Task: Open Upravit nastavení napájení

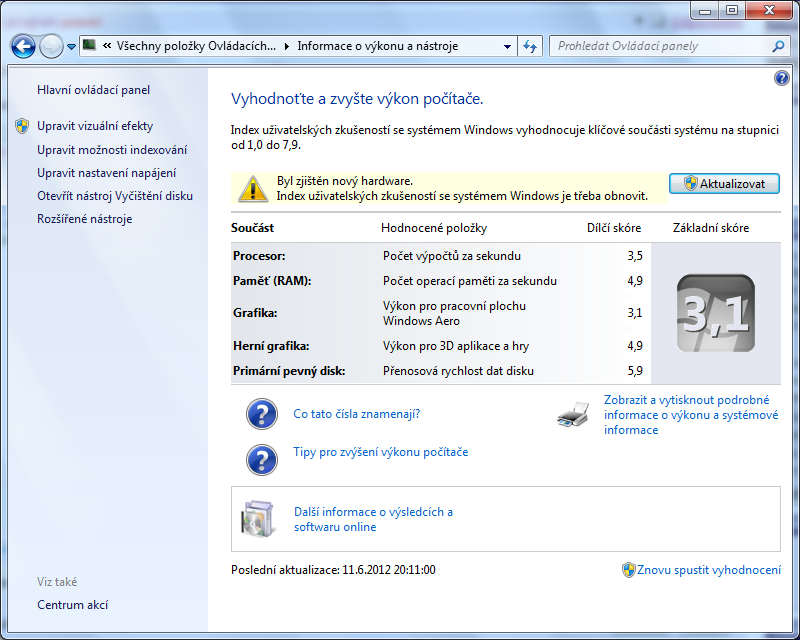Action: click(106, 173)
